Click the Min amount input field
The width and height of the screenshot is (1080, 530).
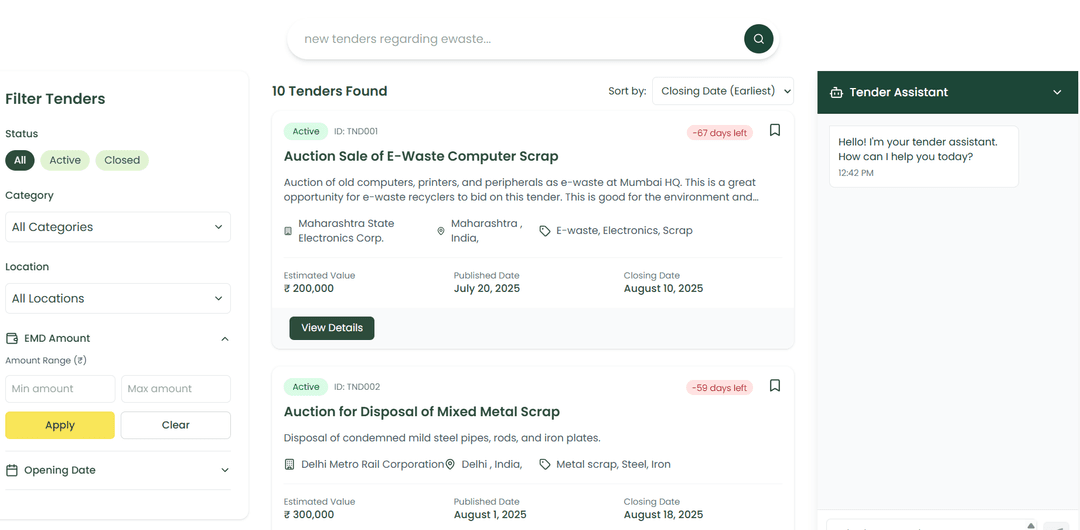60,388
